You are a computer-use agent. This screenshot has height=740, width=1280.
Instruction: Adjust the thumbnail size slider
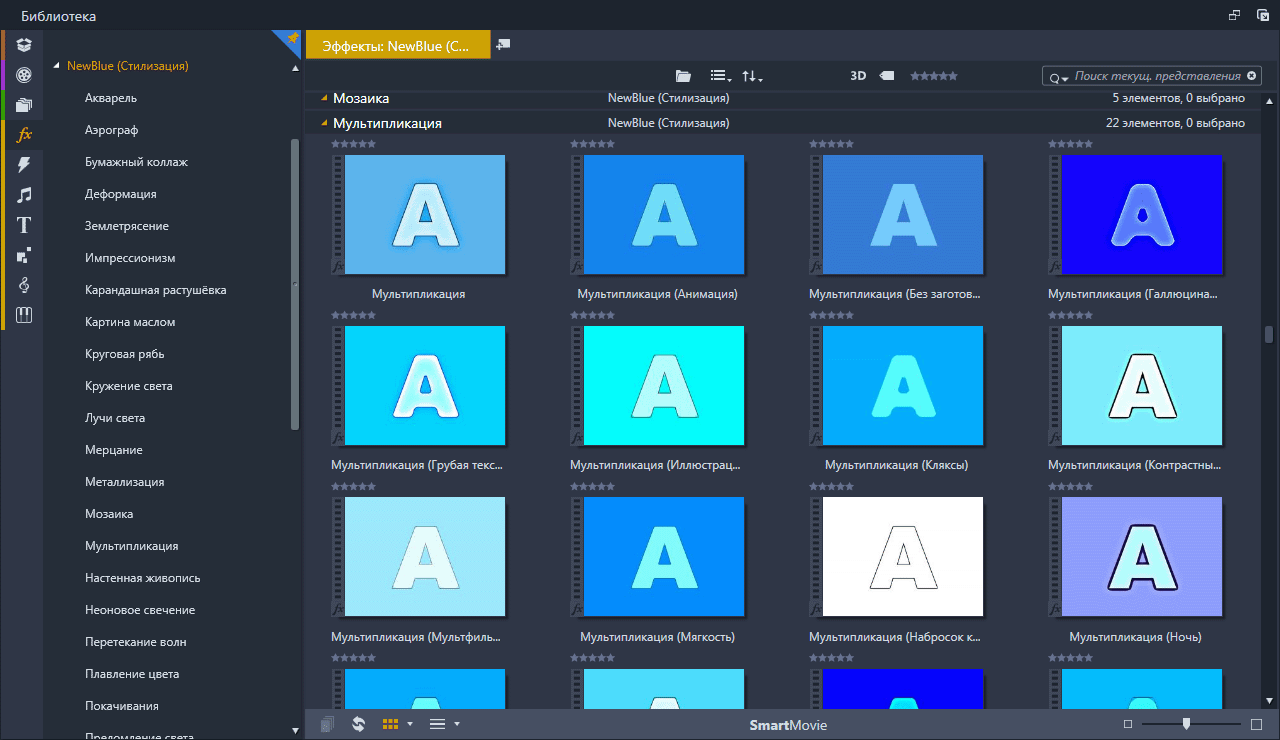pyautogui.click(x=1187, y=724)
